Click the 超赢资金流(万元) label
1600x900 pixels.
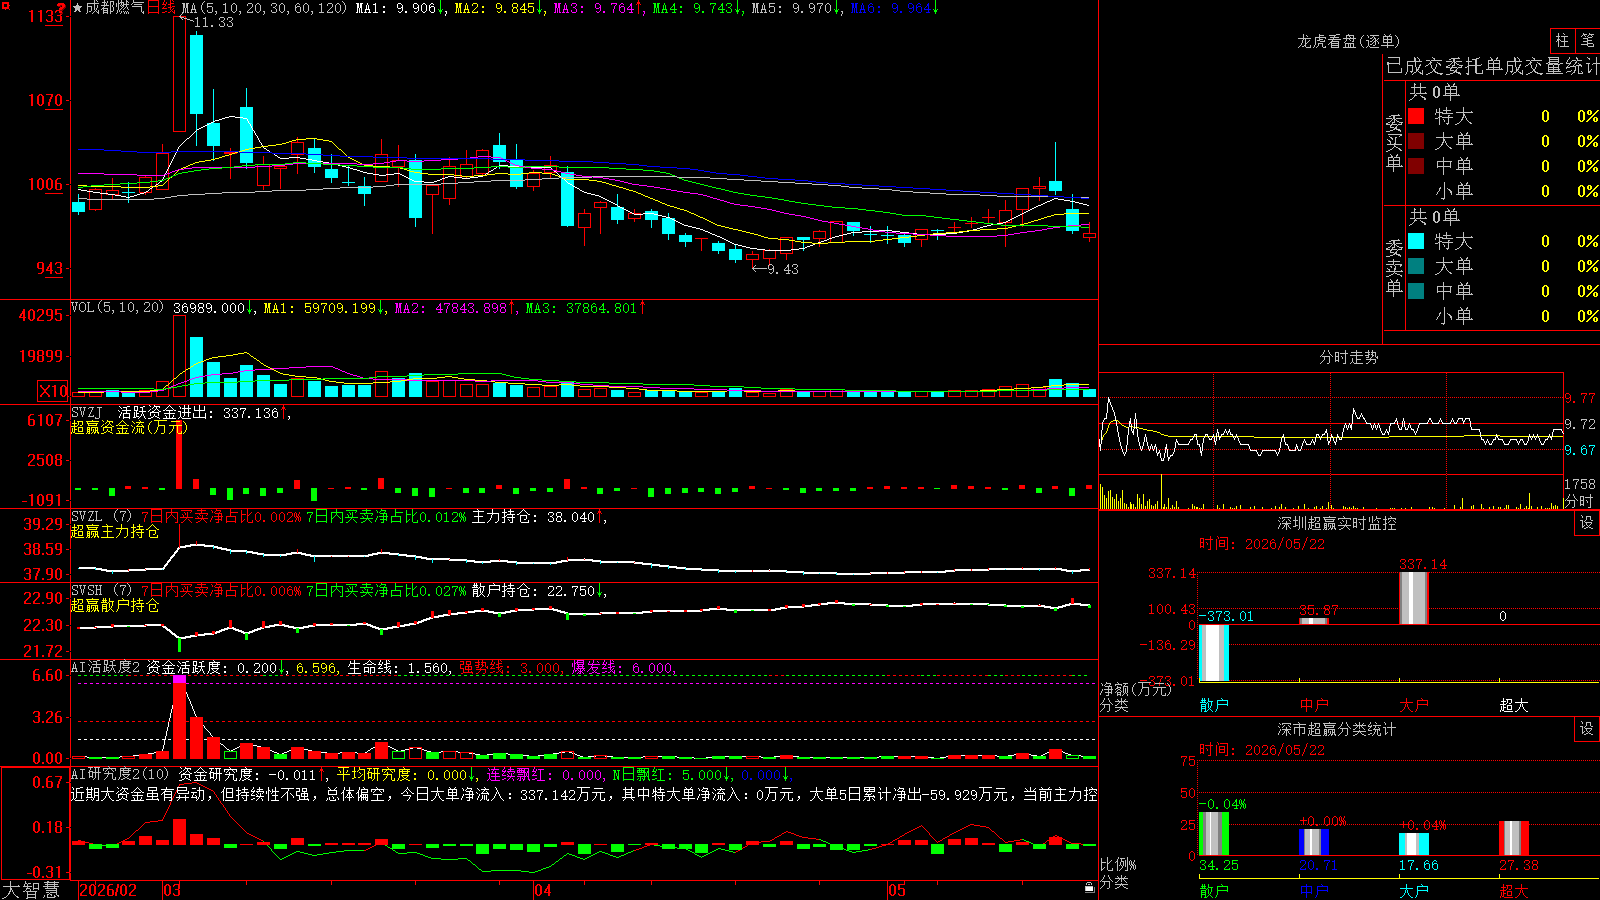click(x=129, y=427)
